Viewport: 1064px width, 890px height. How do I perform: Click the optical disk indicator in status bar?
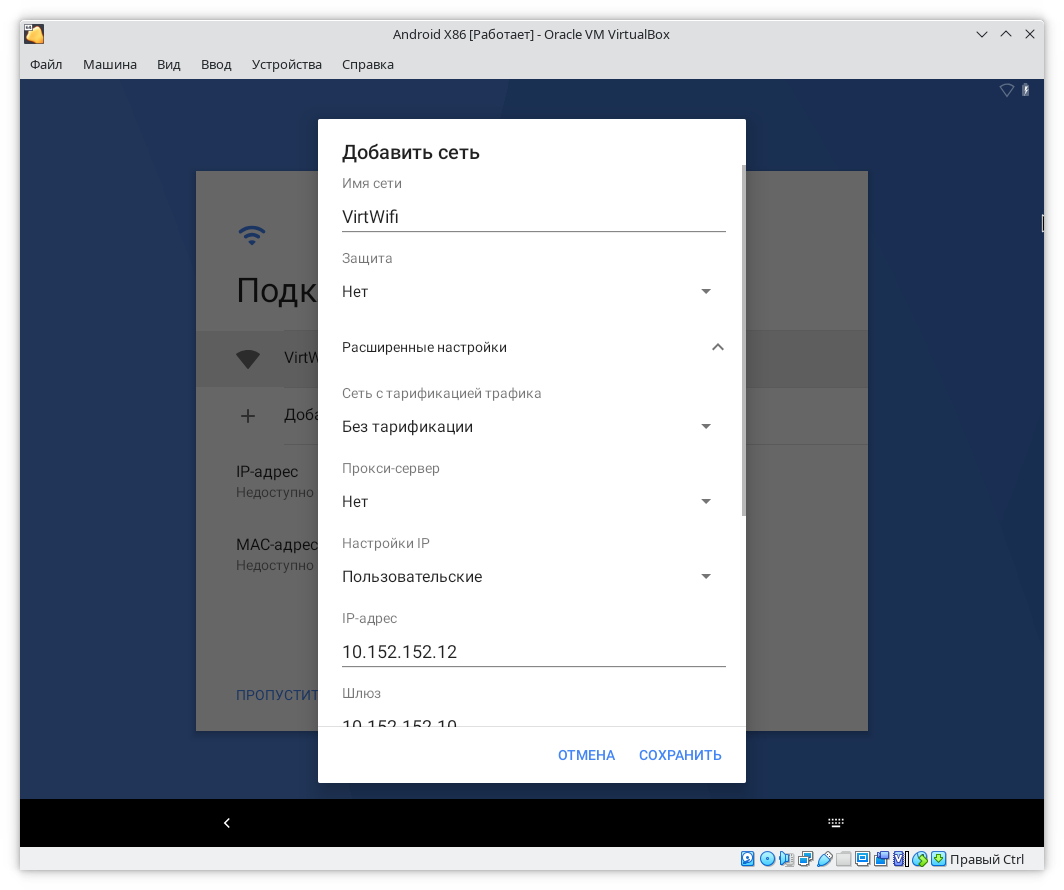(x=767, y=859)
